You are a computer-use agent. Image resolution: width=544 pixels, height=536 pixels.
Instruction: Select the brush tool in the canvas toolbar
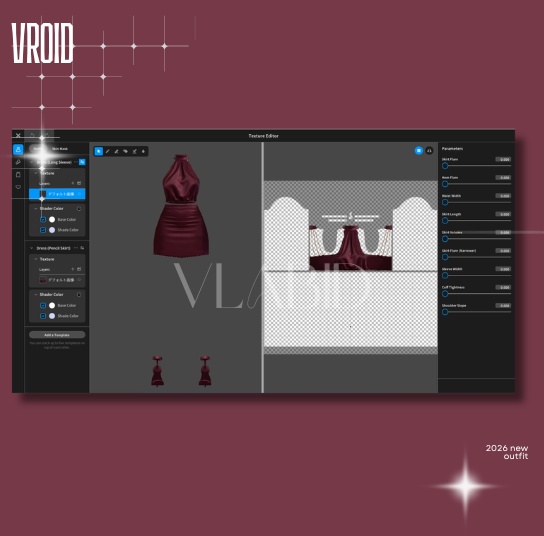click(108, 151)
